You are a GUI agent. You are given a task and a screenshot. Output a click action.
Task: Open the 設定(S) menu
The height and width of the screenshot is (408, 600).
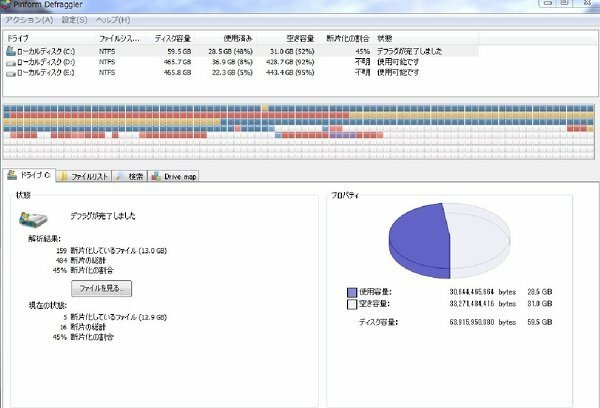pyautogui.click(x=74, y=20)
